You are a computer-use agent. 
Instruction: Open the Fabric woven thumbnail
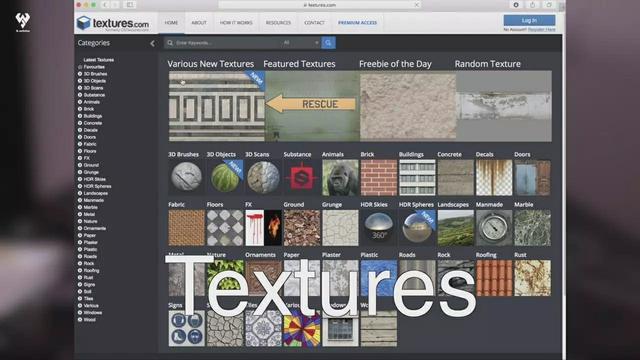coord(186,228)
